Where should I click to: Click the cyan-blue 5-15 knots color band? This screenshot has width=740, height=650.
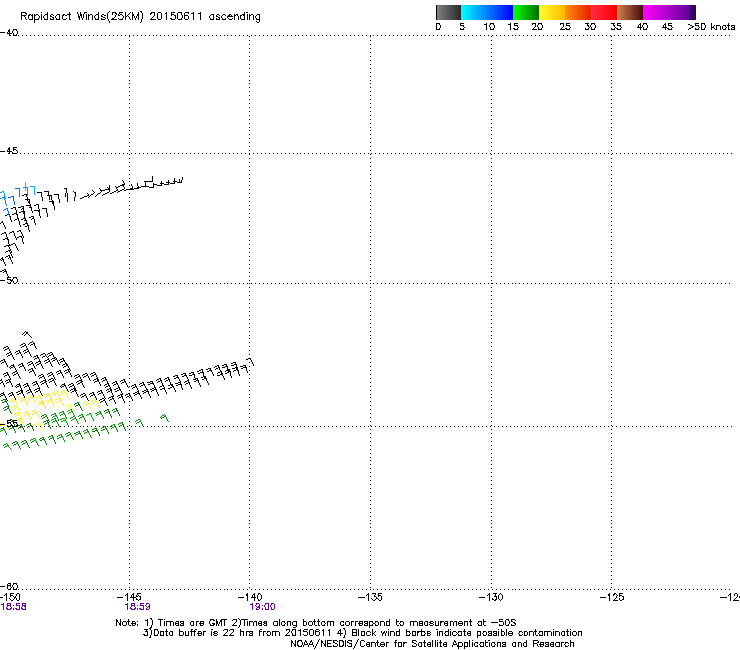click(x=487, y=12)
